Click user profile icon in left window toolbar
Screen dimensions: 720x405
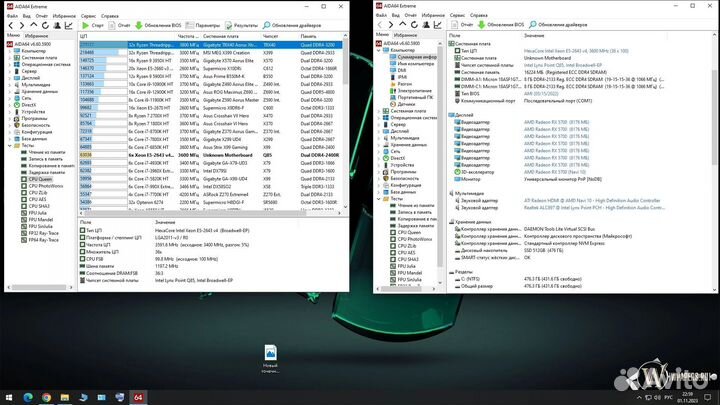click(x=57, y=25)
